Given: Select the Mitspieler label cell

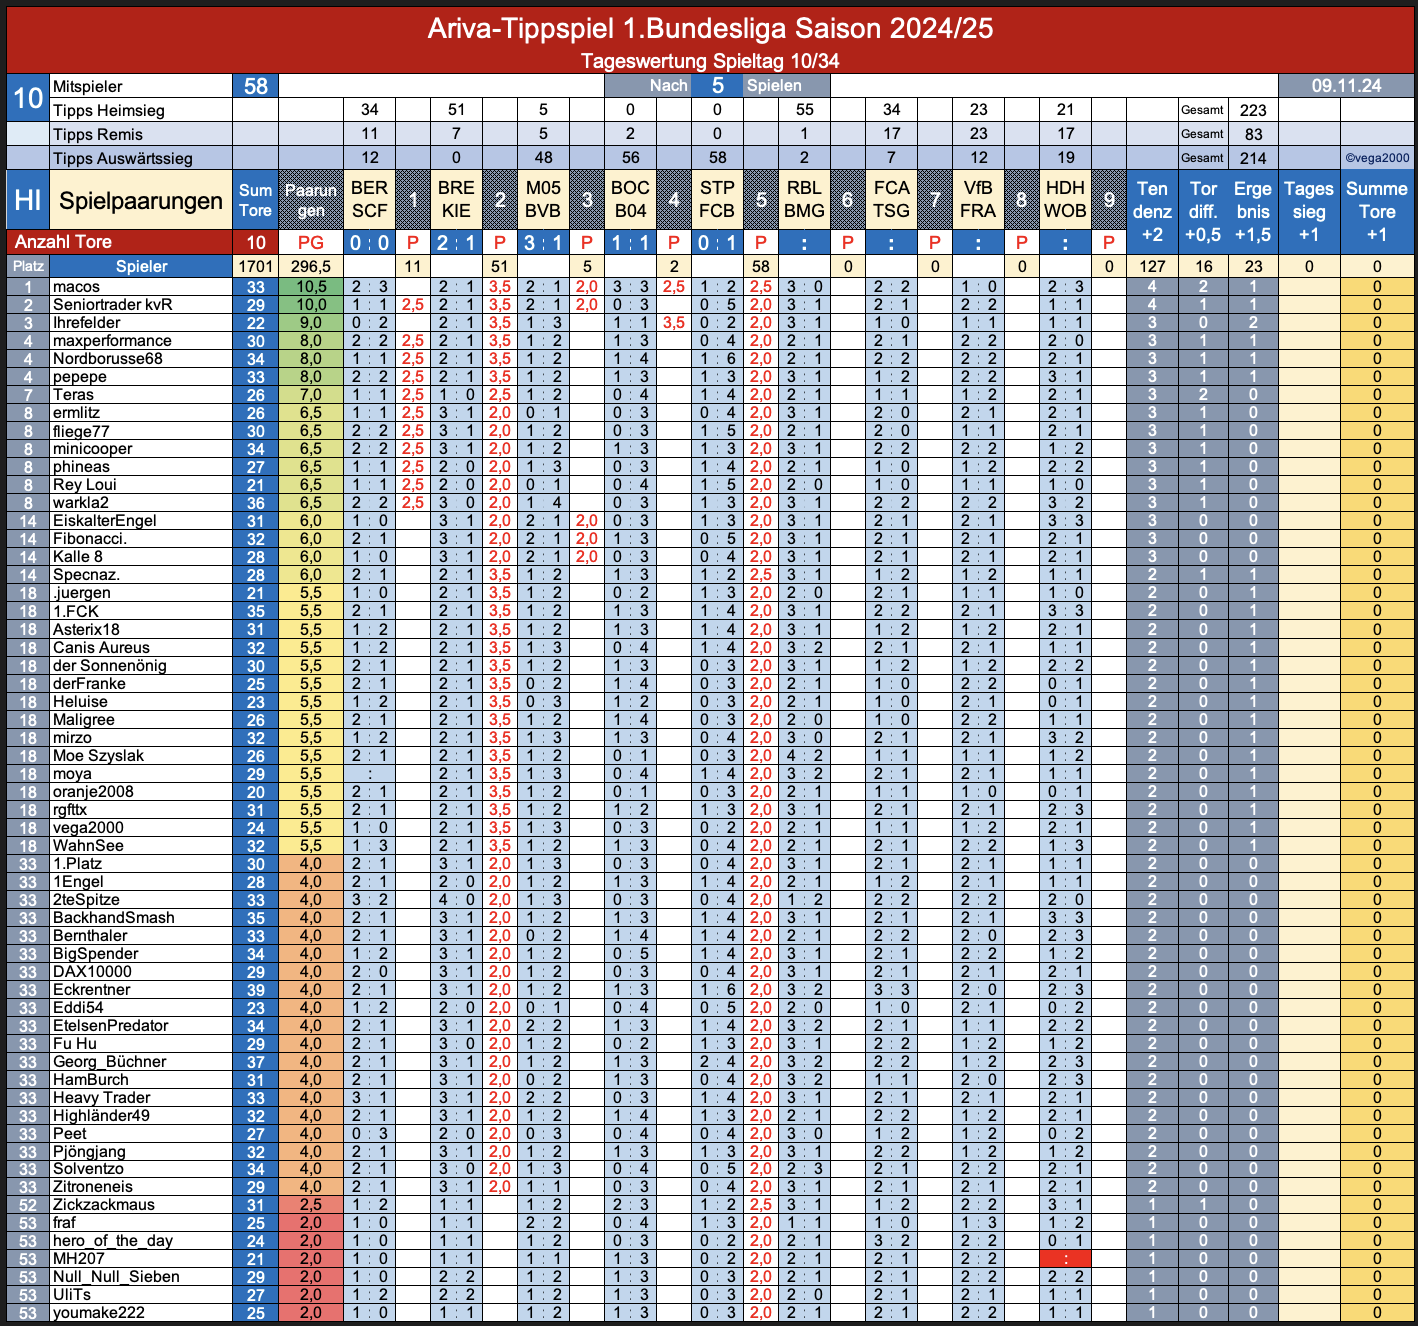Looking at the screenshot, I should pos(140,86).
